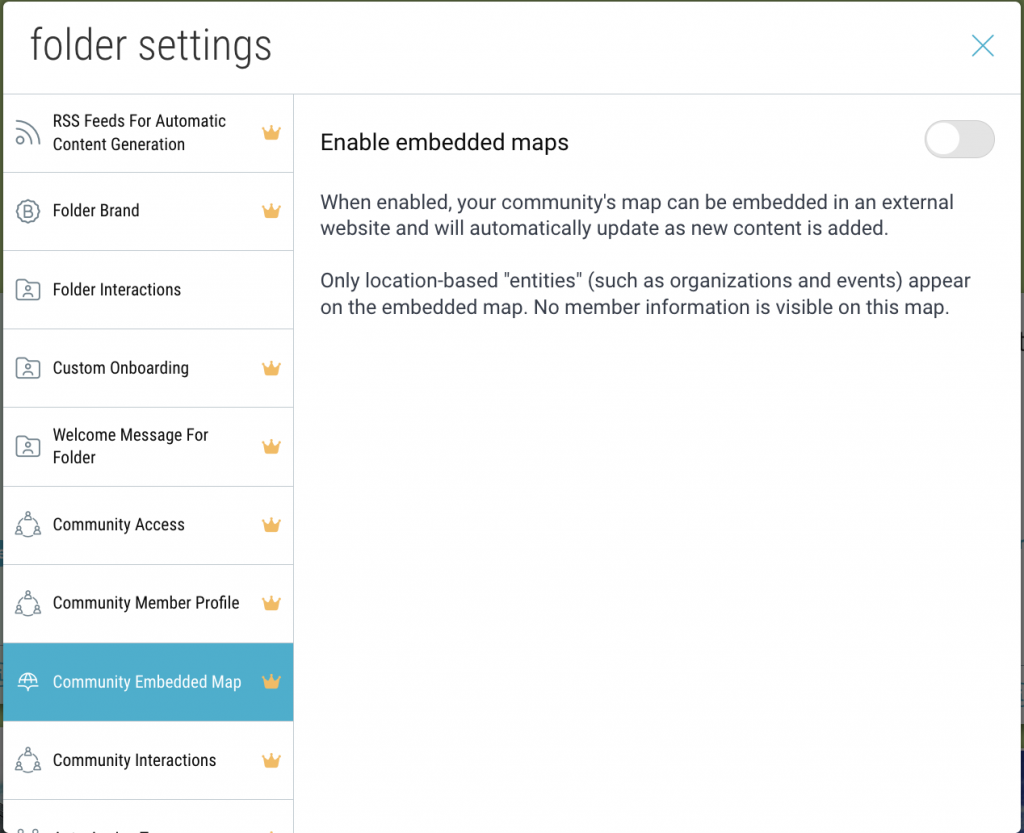Switch to Community Interactions section
The height and width of the screenshot is (833, 1024).
click(x=134, y=761)
